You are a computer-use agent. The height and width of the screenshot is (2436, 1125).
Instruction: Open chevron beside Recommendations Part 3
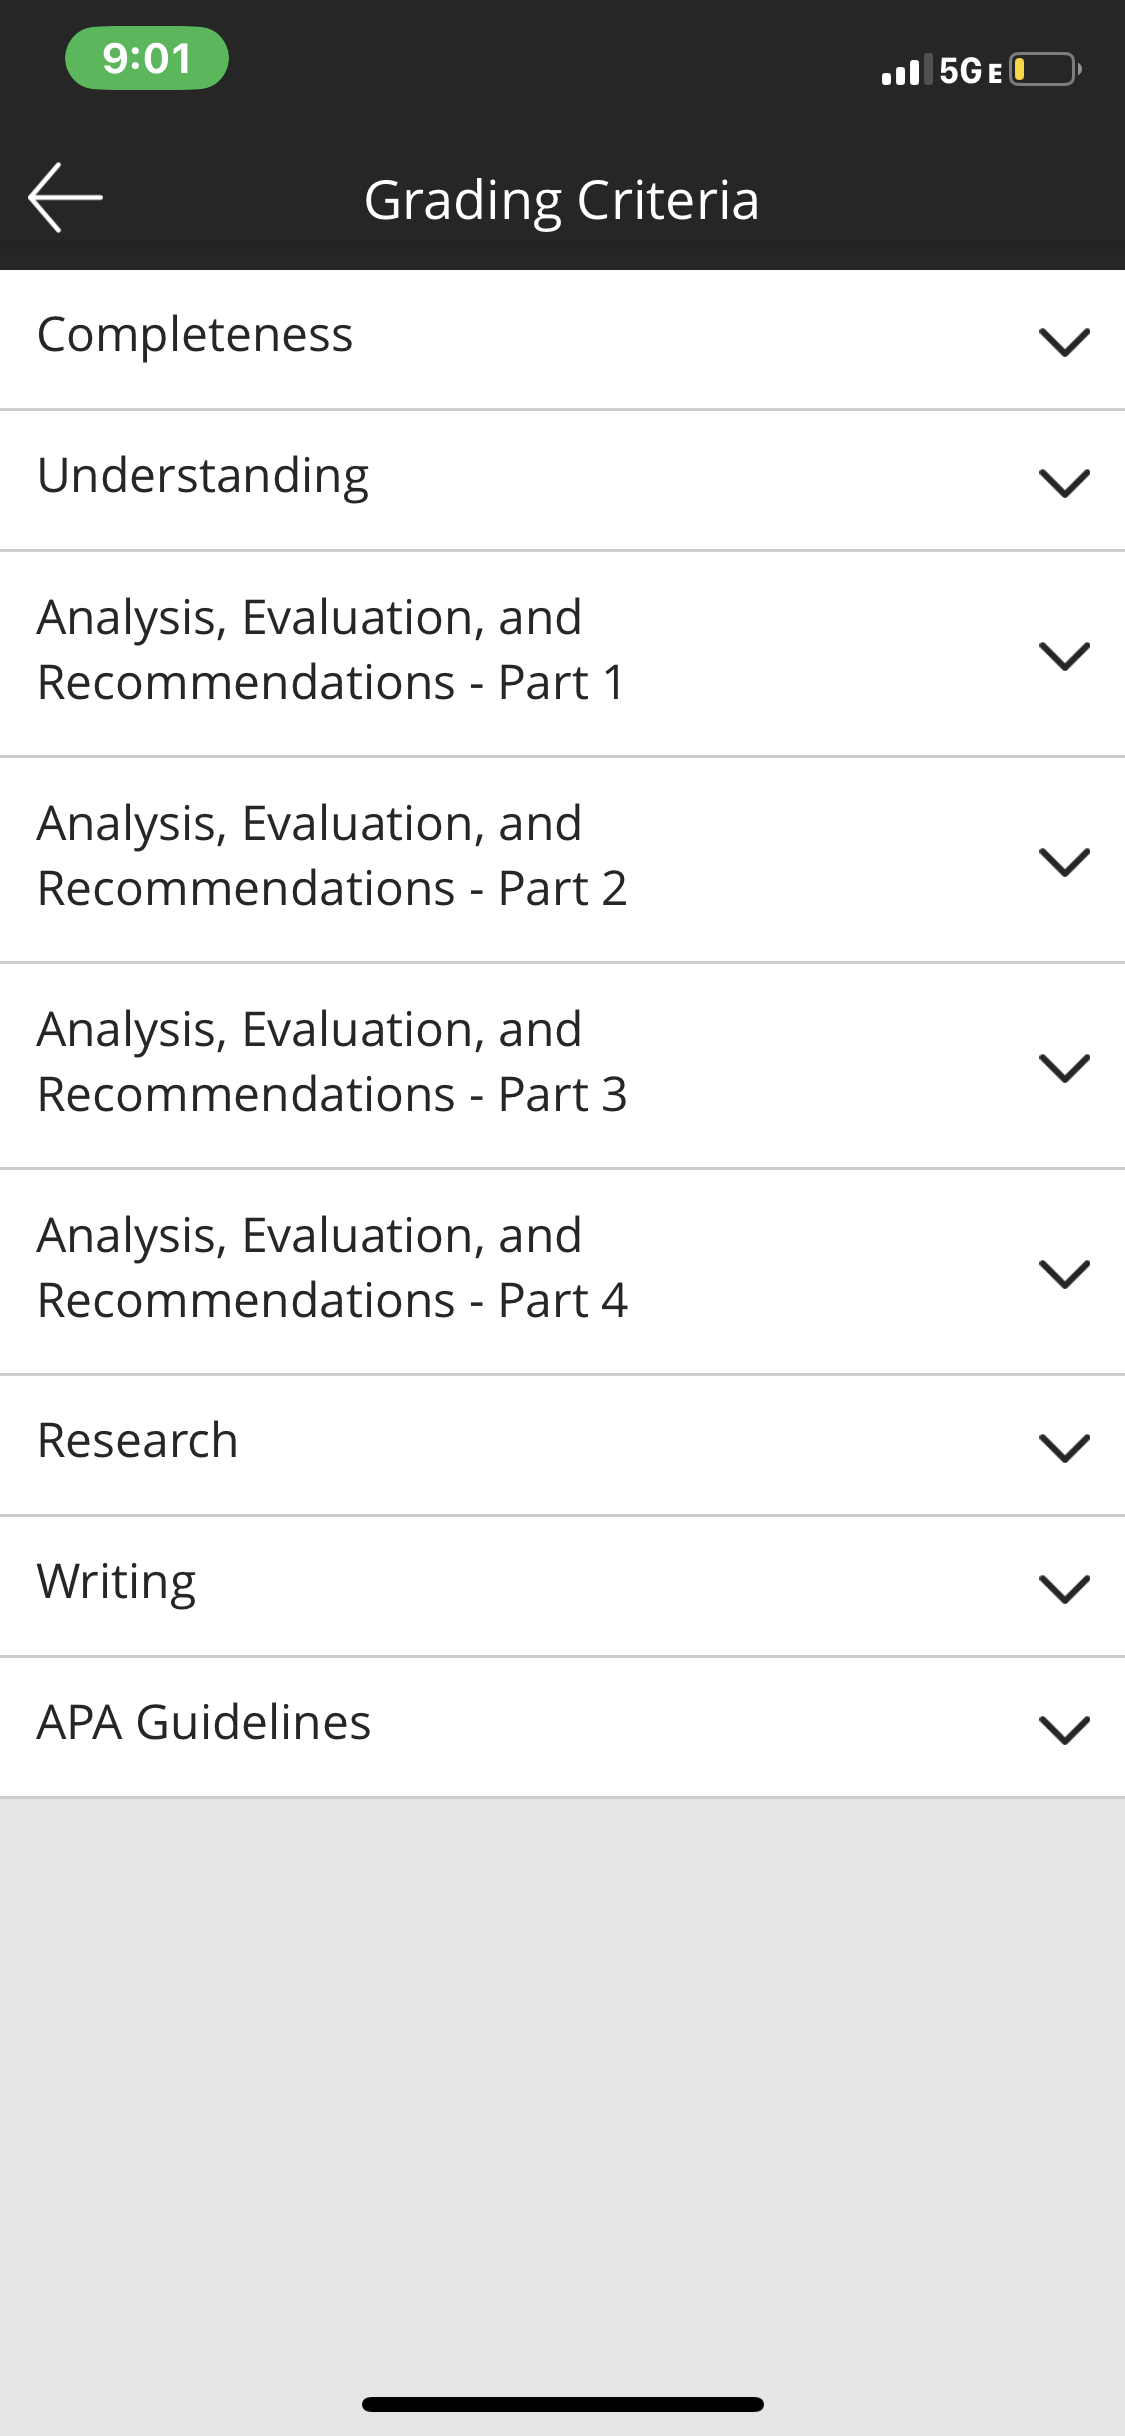[x=1064, y=1068]
